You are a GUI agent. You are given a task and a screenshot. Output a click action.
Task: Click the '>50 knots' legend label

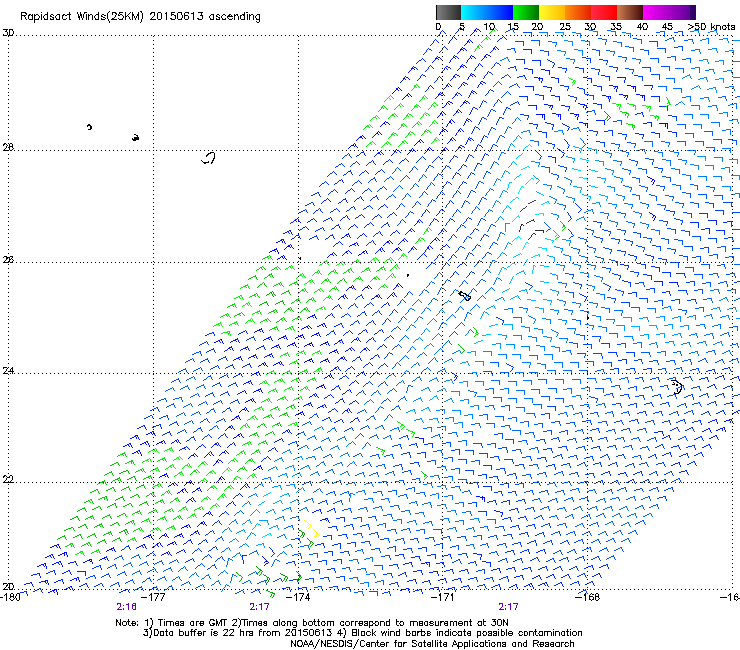[x=711, y=27]
